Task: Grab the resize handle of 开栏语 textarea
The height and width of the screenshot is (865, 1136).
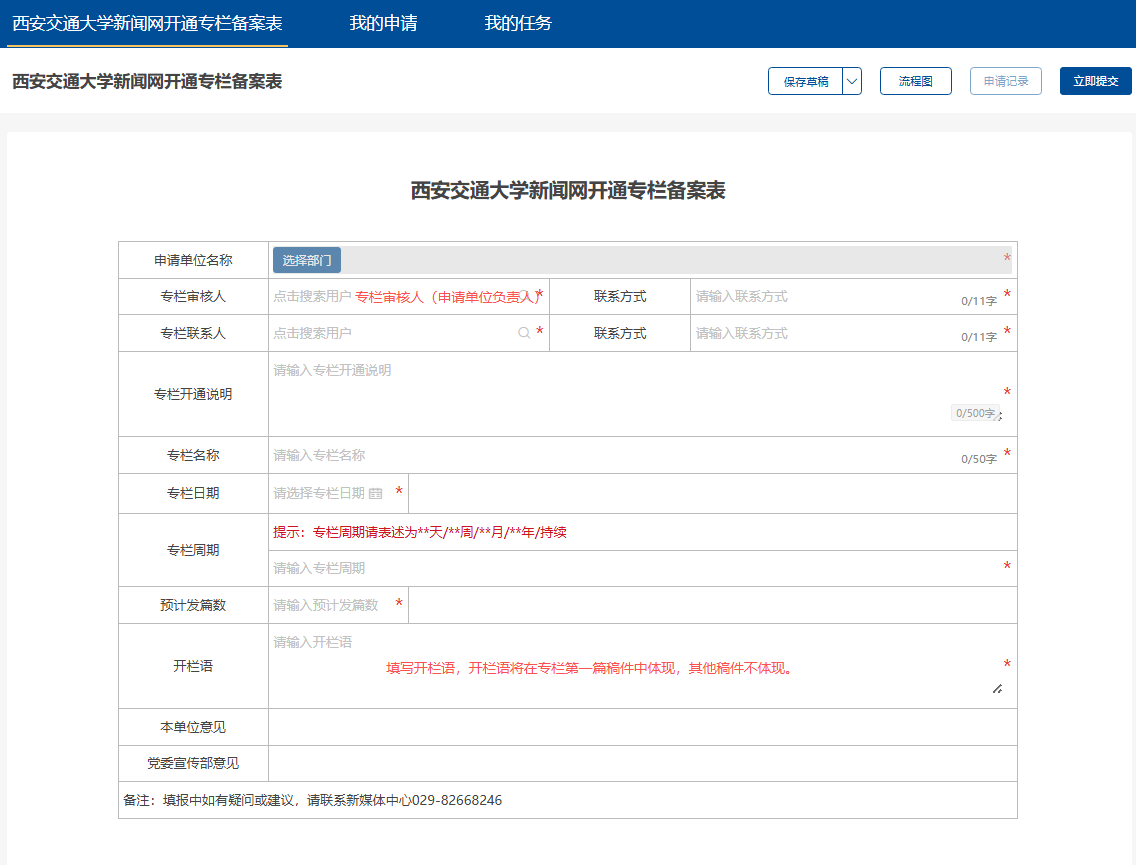Action: click(x=997, y=688)
